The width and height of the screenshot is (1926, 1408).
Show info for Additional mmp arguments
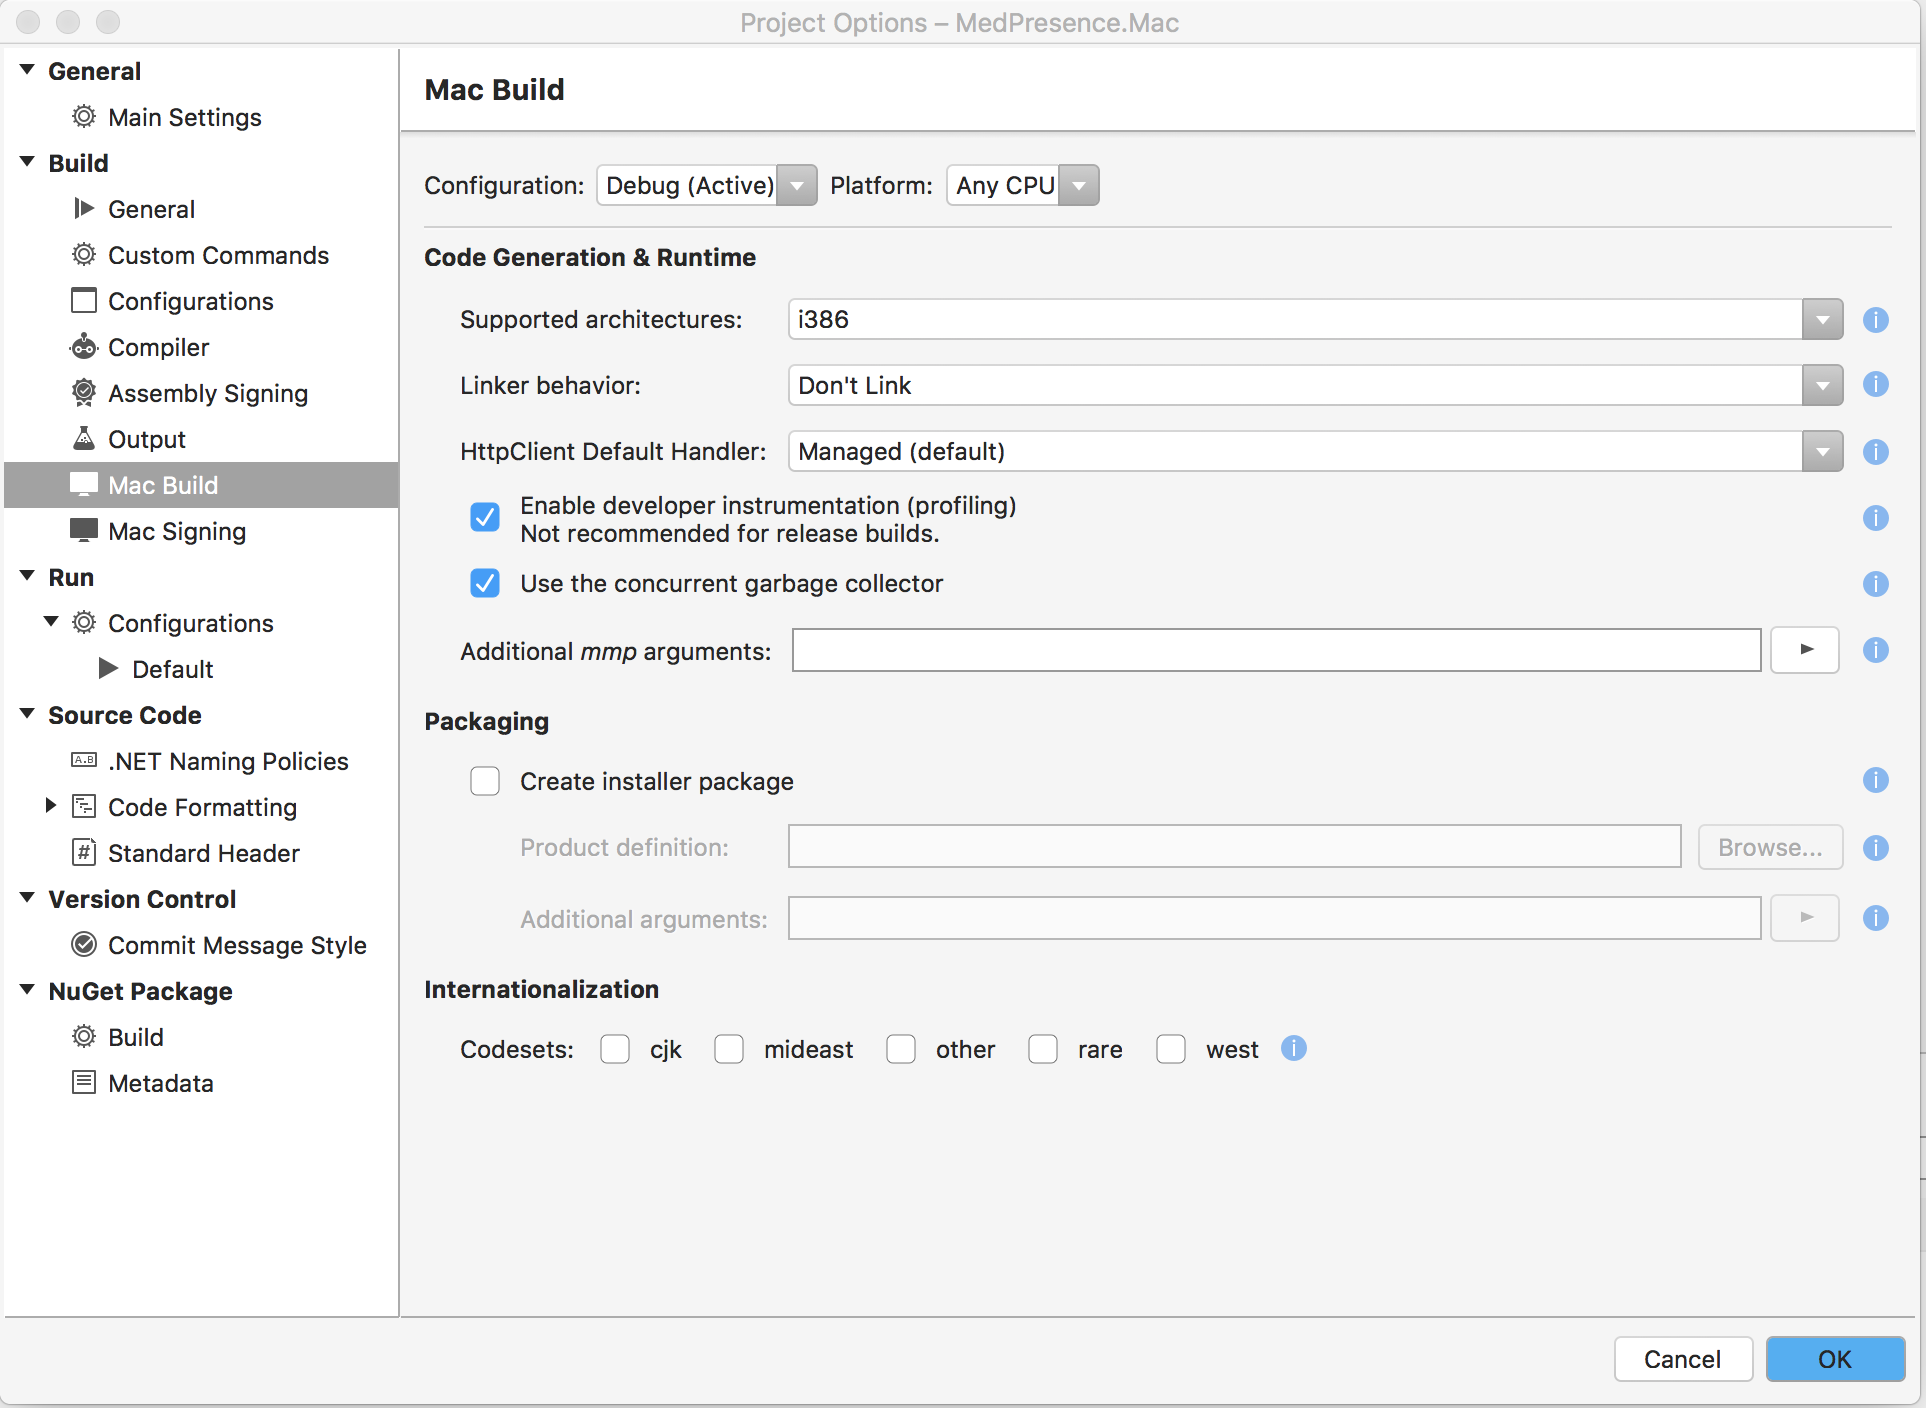[x=1876, y=650]
